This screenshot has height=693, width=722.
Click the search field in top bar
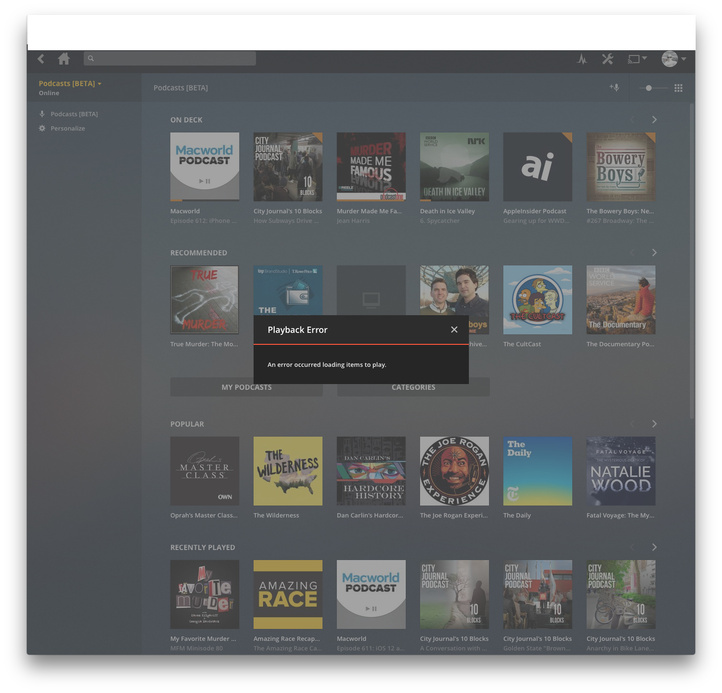[169, 58]
